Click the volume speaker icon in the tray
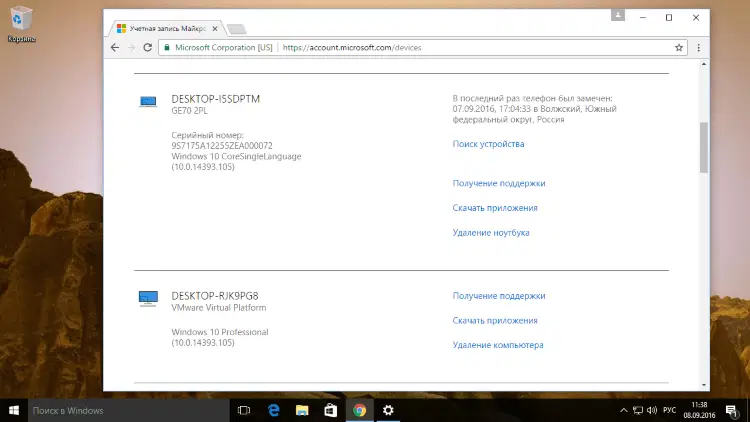Viewport: 750px width, 422px height. (652, 411)
